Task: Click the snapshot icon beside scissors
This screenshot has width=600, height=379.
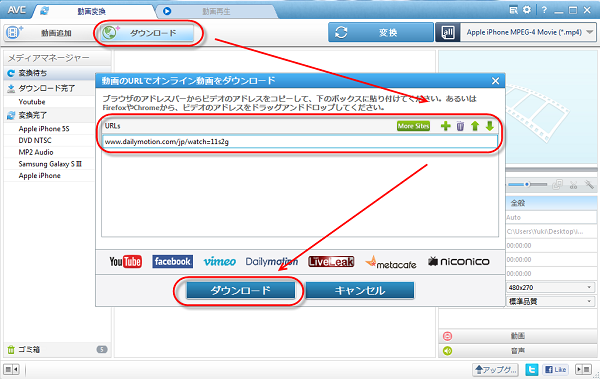Action: [558, 185]
